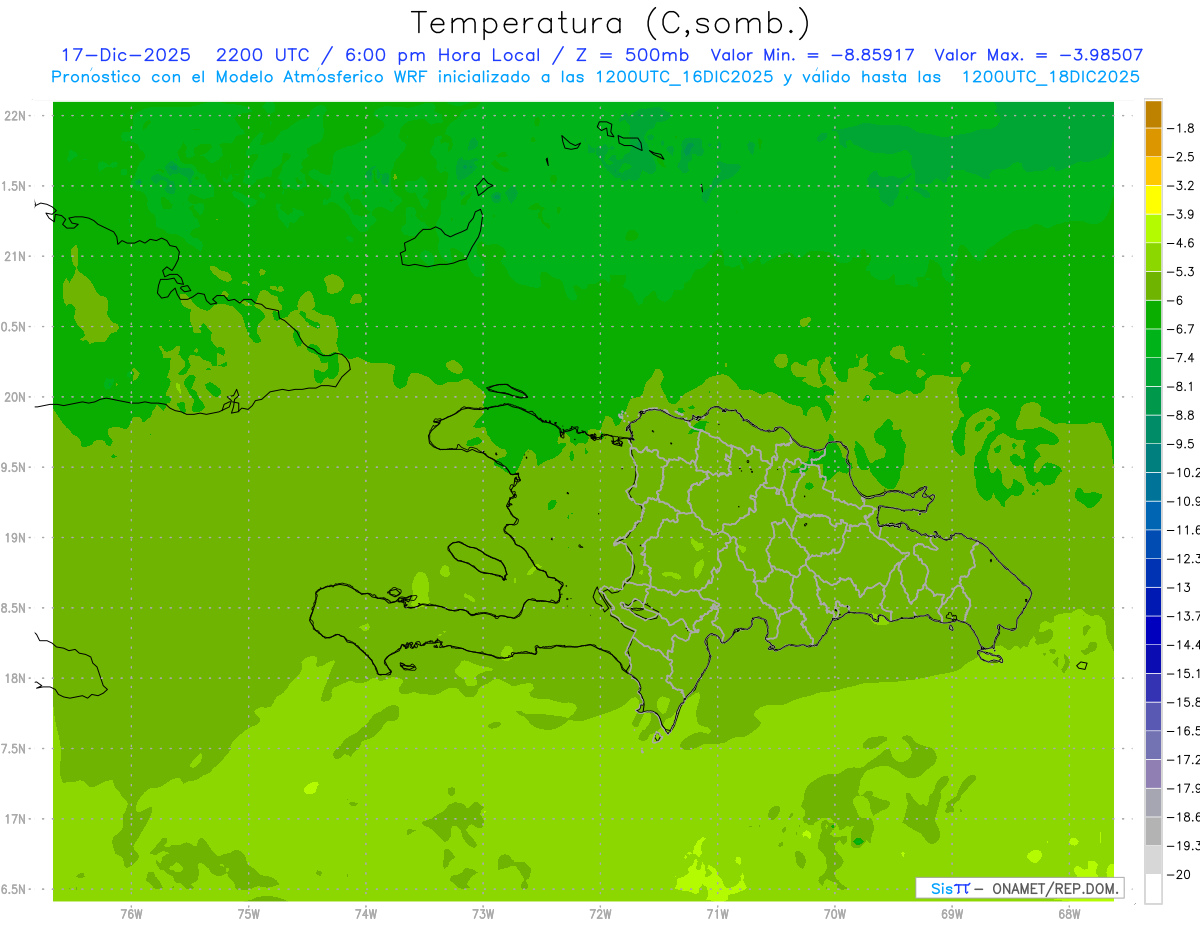Pick the dark blue swatch between -13.7 and -14.4

1153,630
